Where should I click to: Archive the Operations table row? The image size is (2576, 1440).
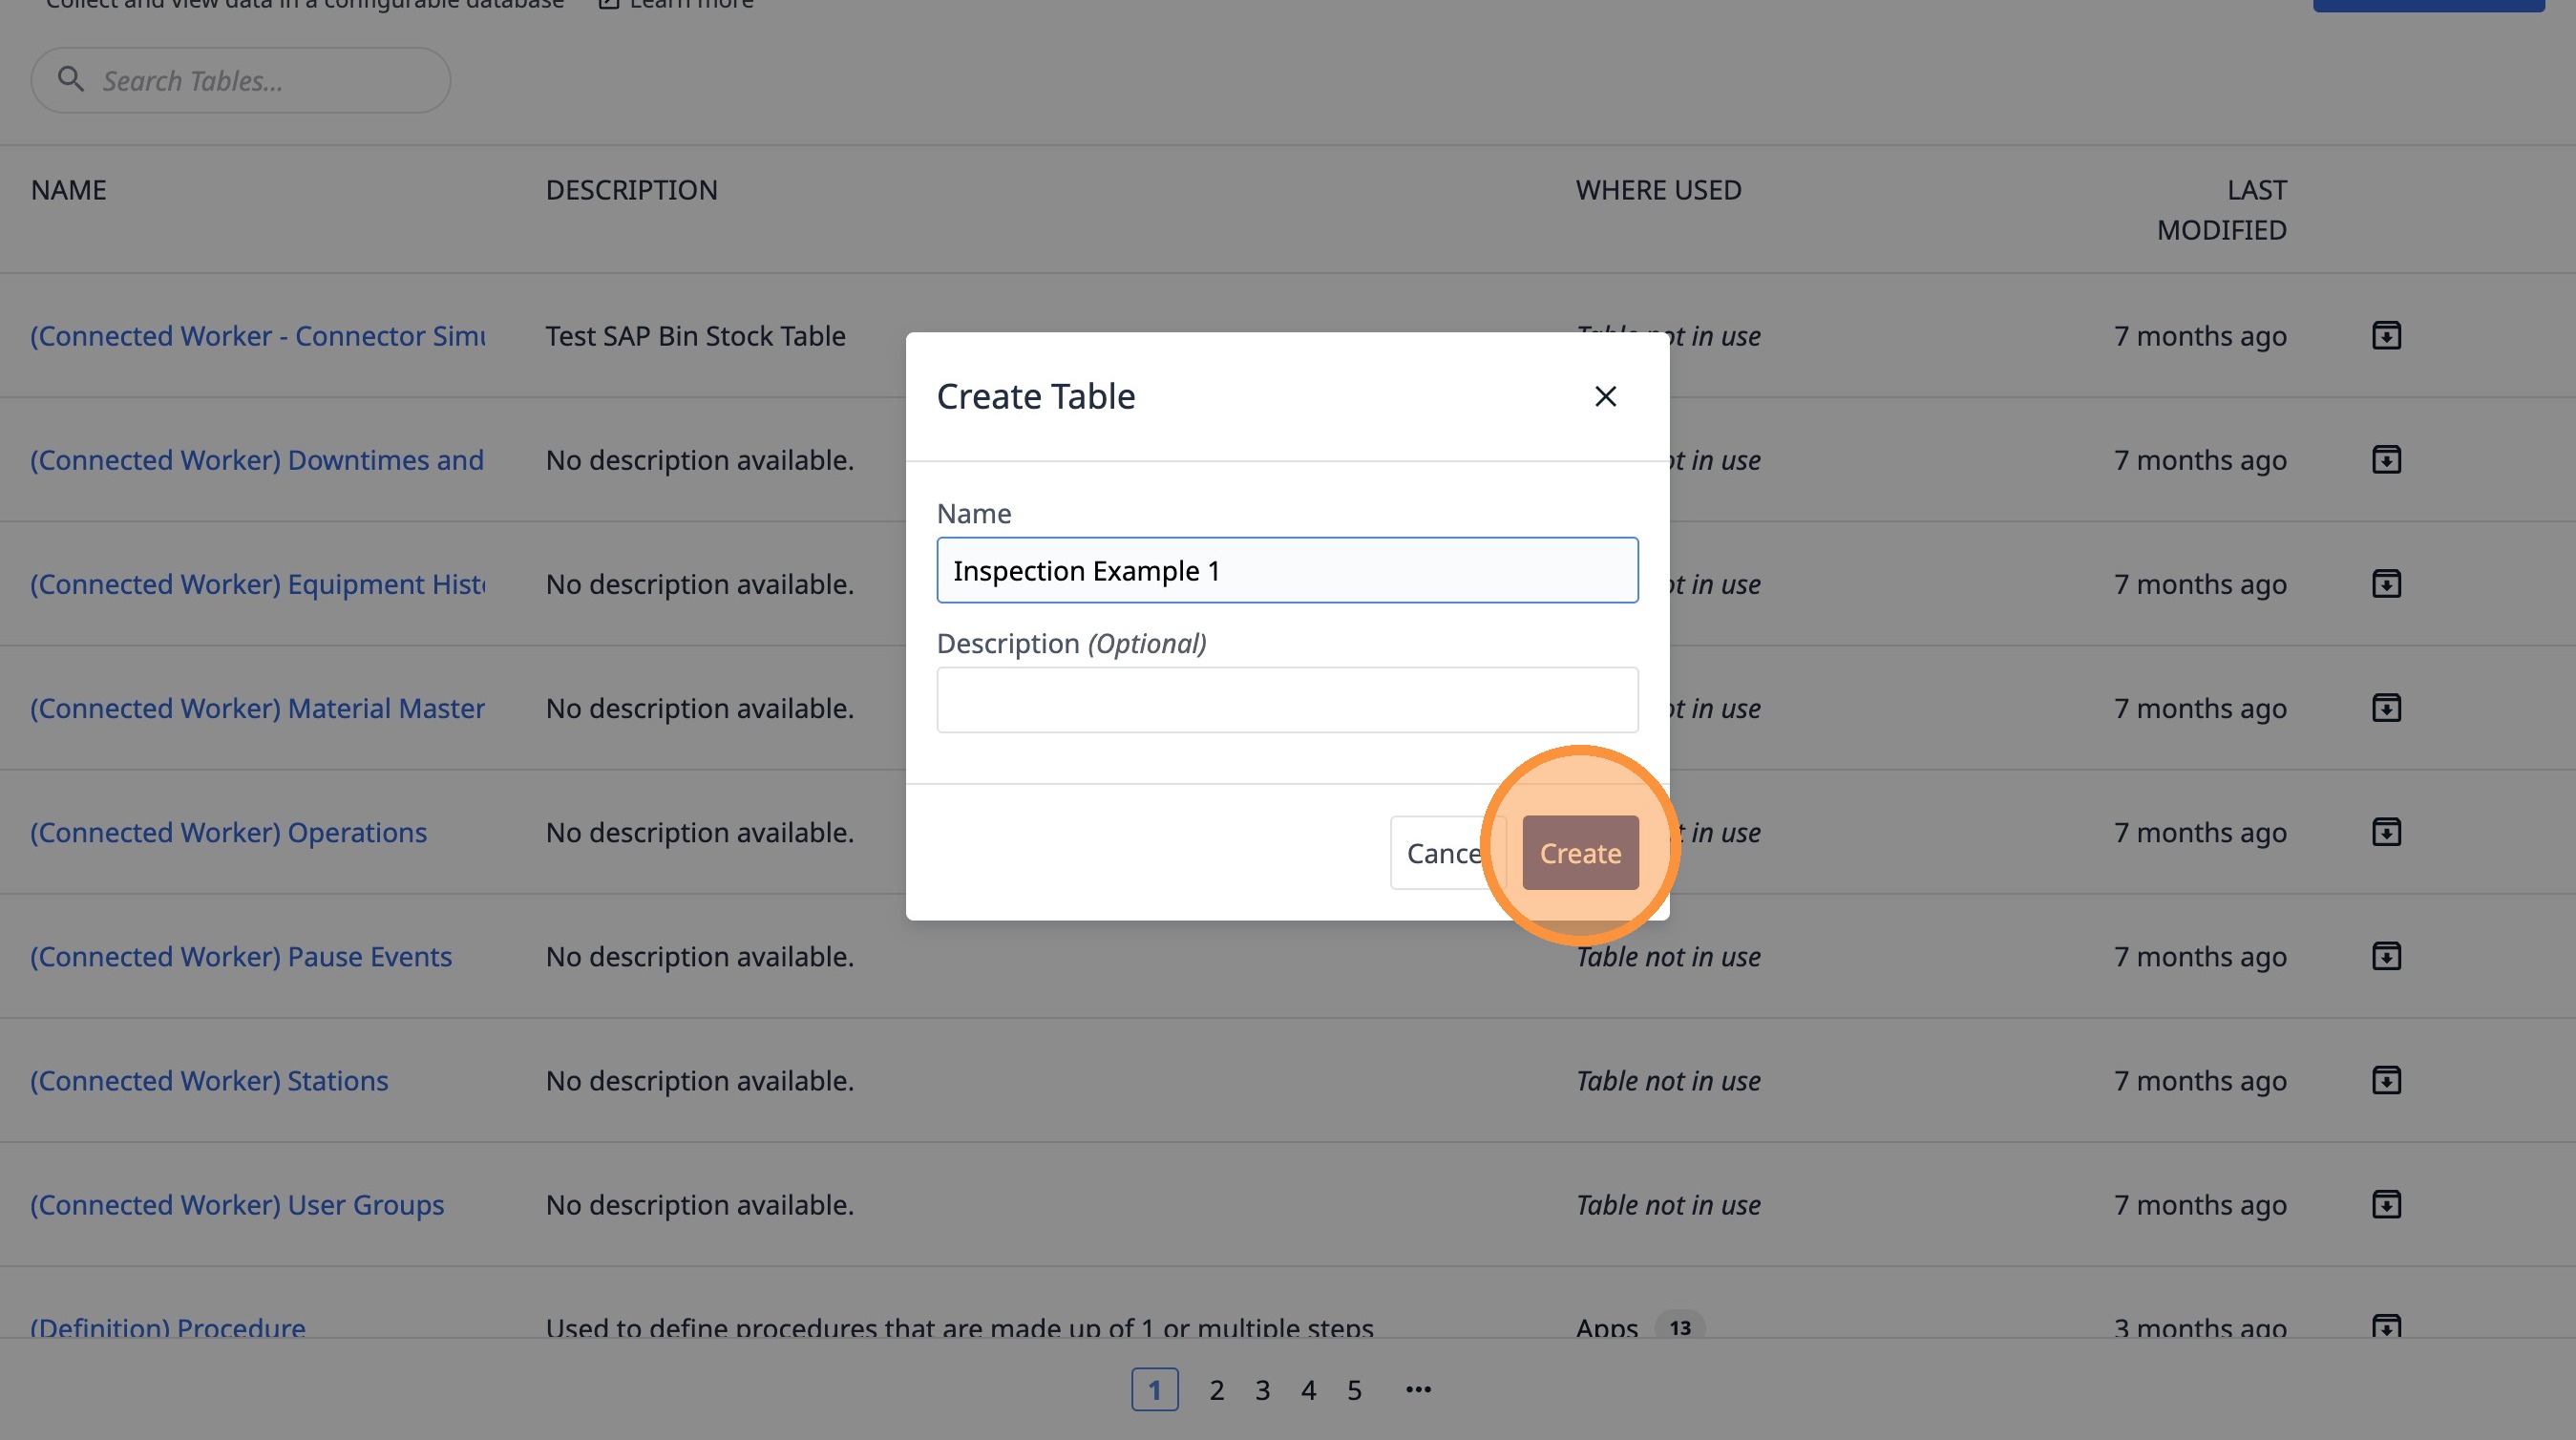2386,832
